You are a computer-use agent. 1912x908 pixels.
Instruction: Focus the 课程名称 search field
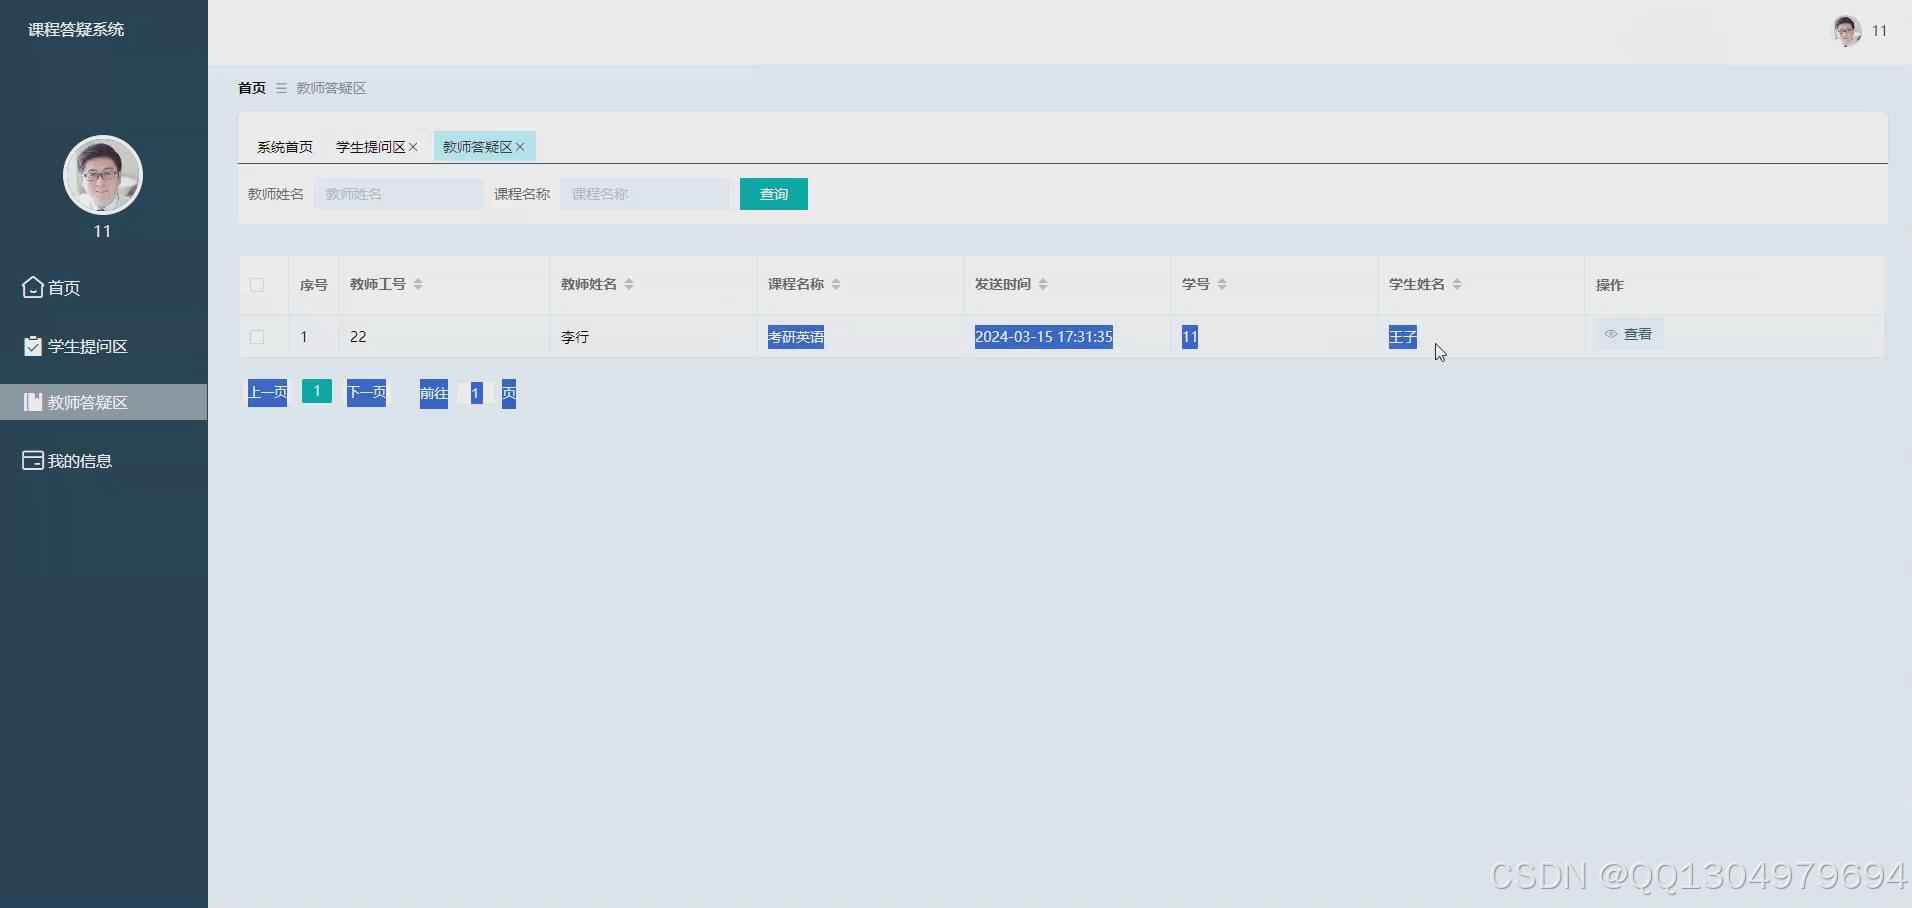(x=645, y=194)
